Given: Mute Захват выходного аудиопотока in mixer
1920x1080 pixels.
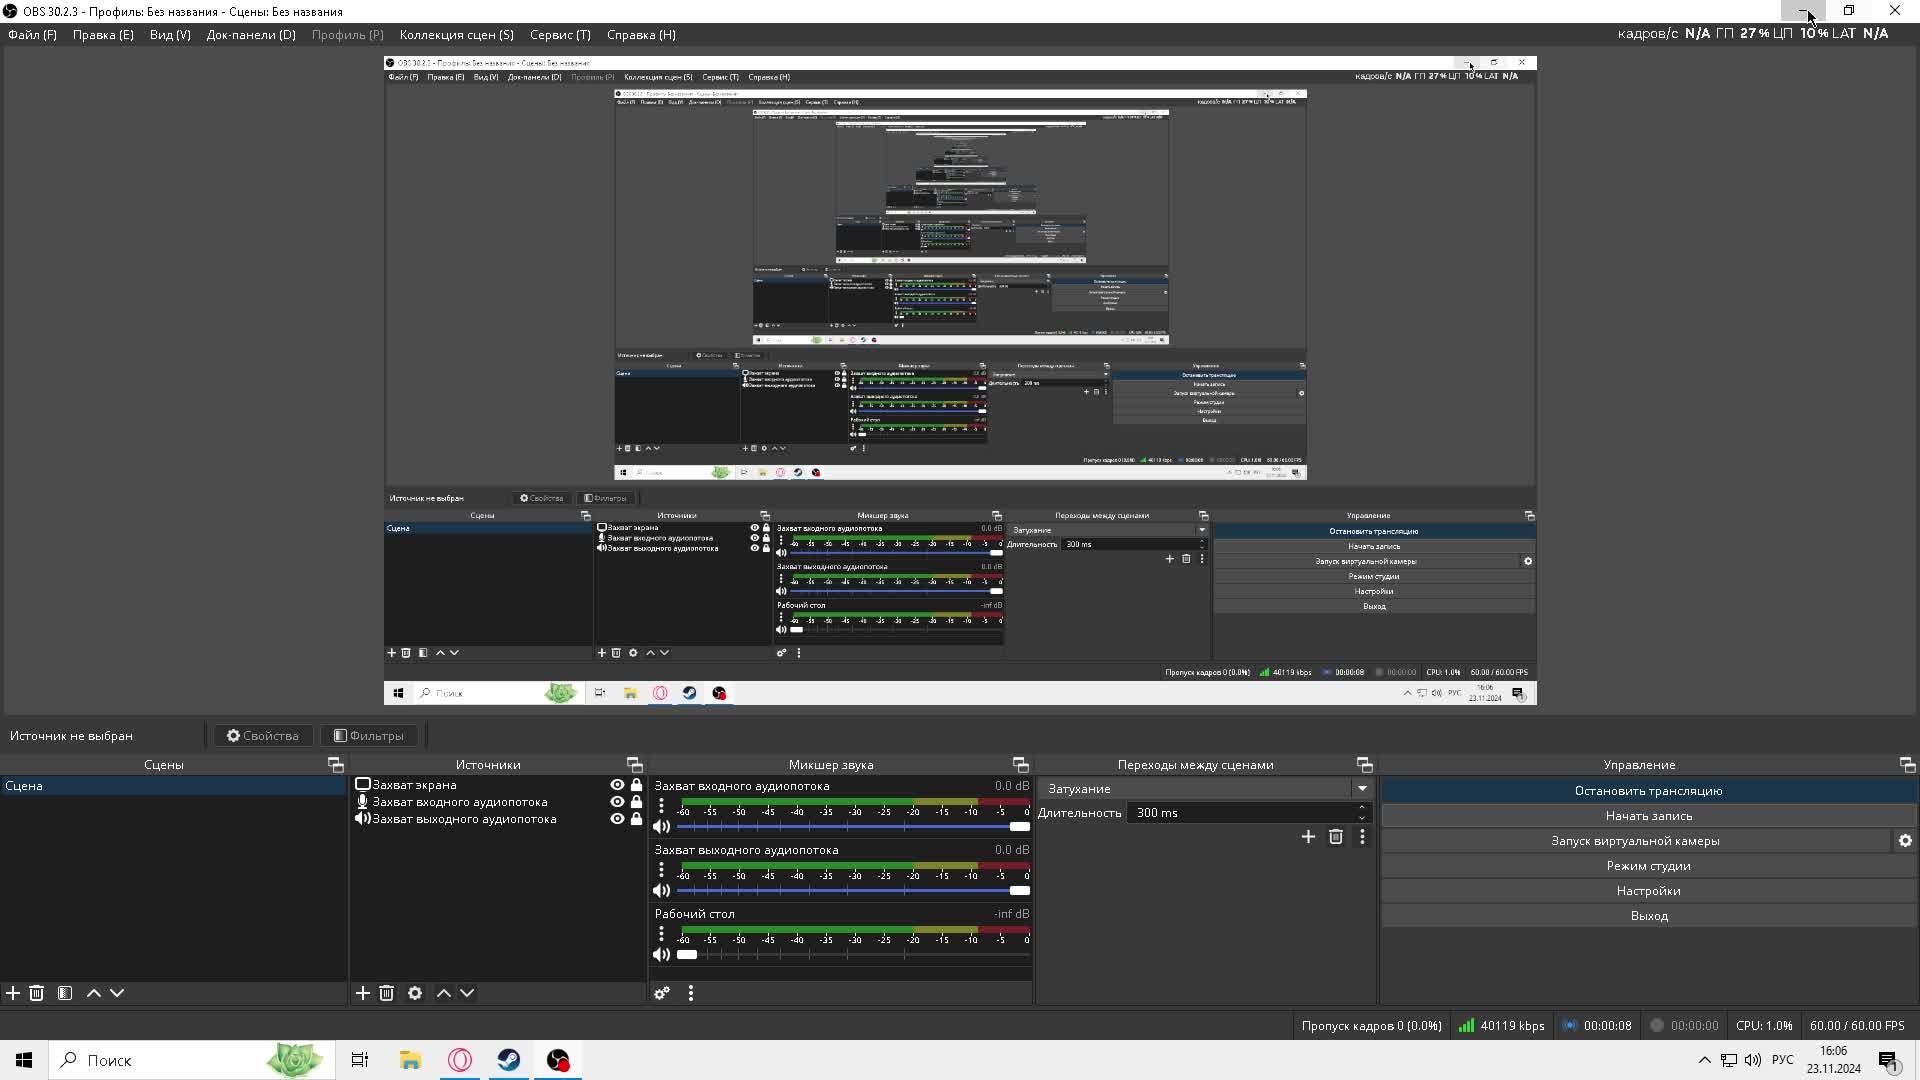Looking at the screenshot, I should (x=661, y=891).
